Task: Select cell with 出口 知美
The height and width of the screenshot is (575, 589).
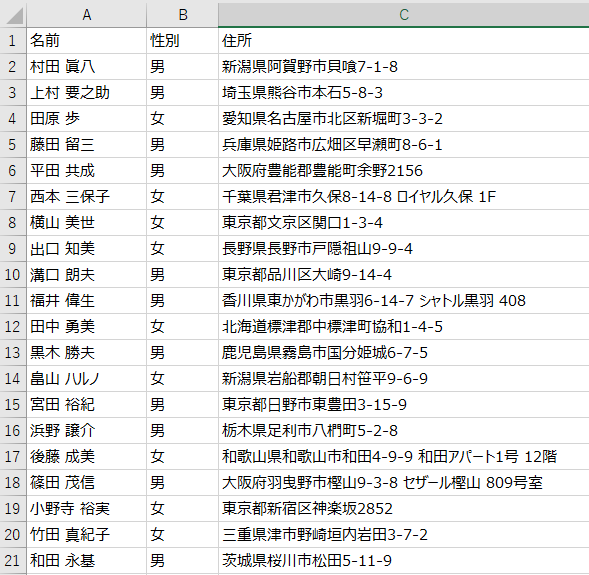Action: (x=86, y=249)
